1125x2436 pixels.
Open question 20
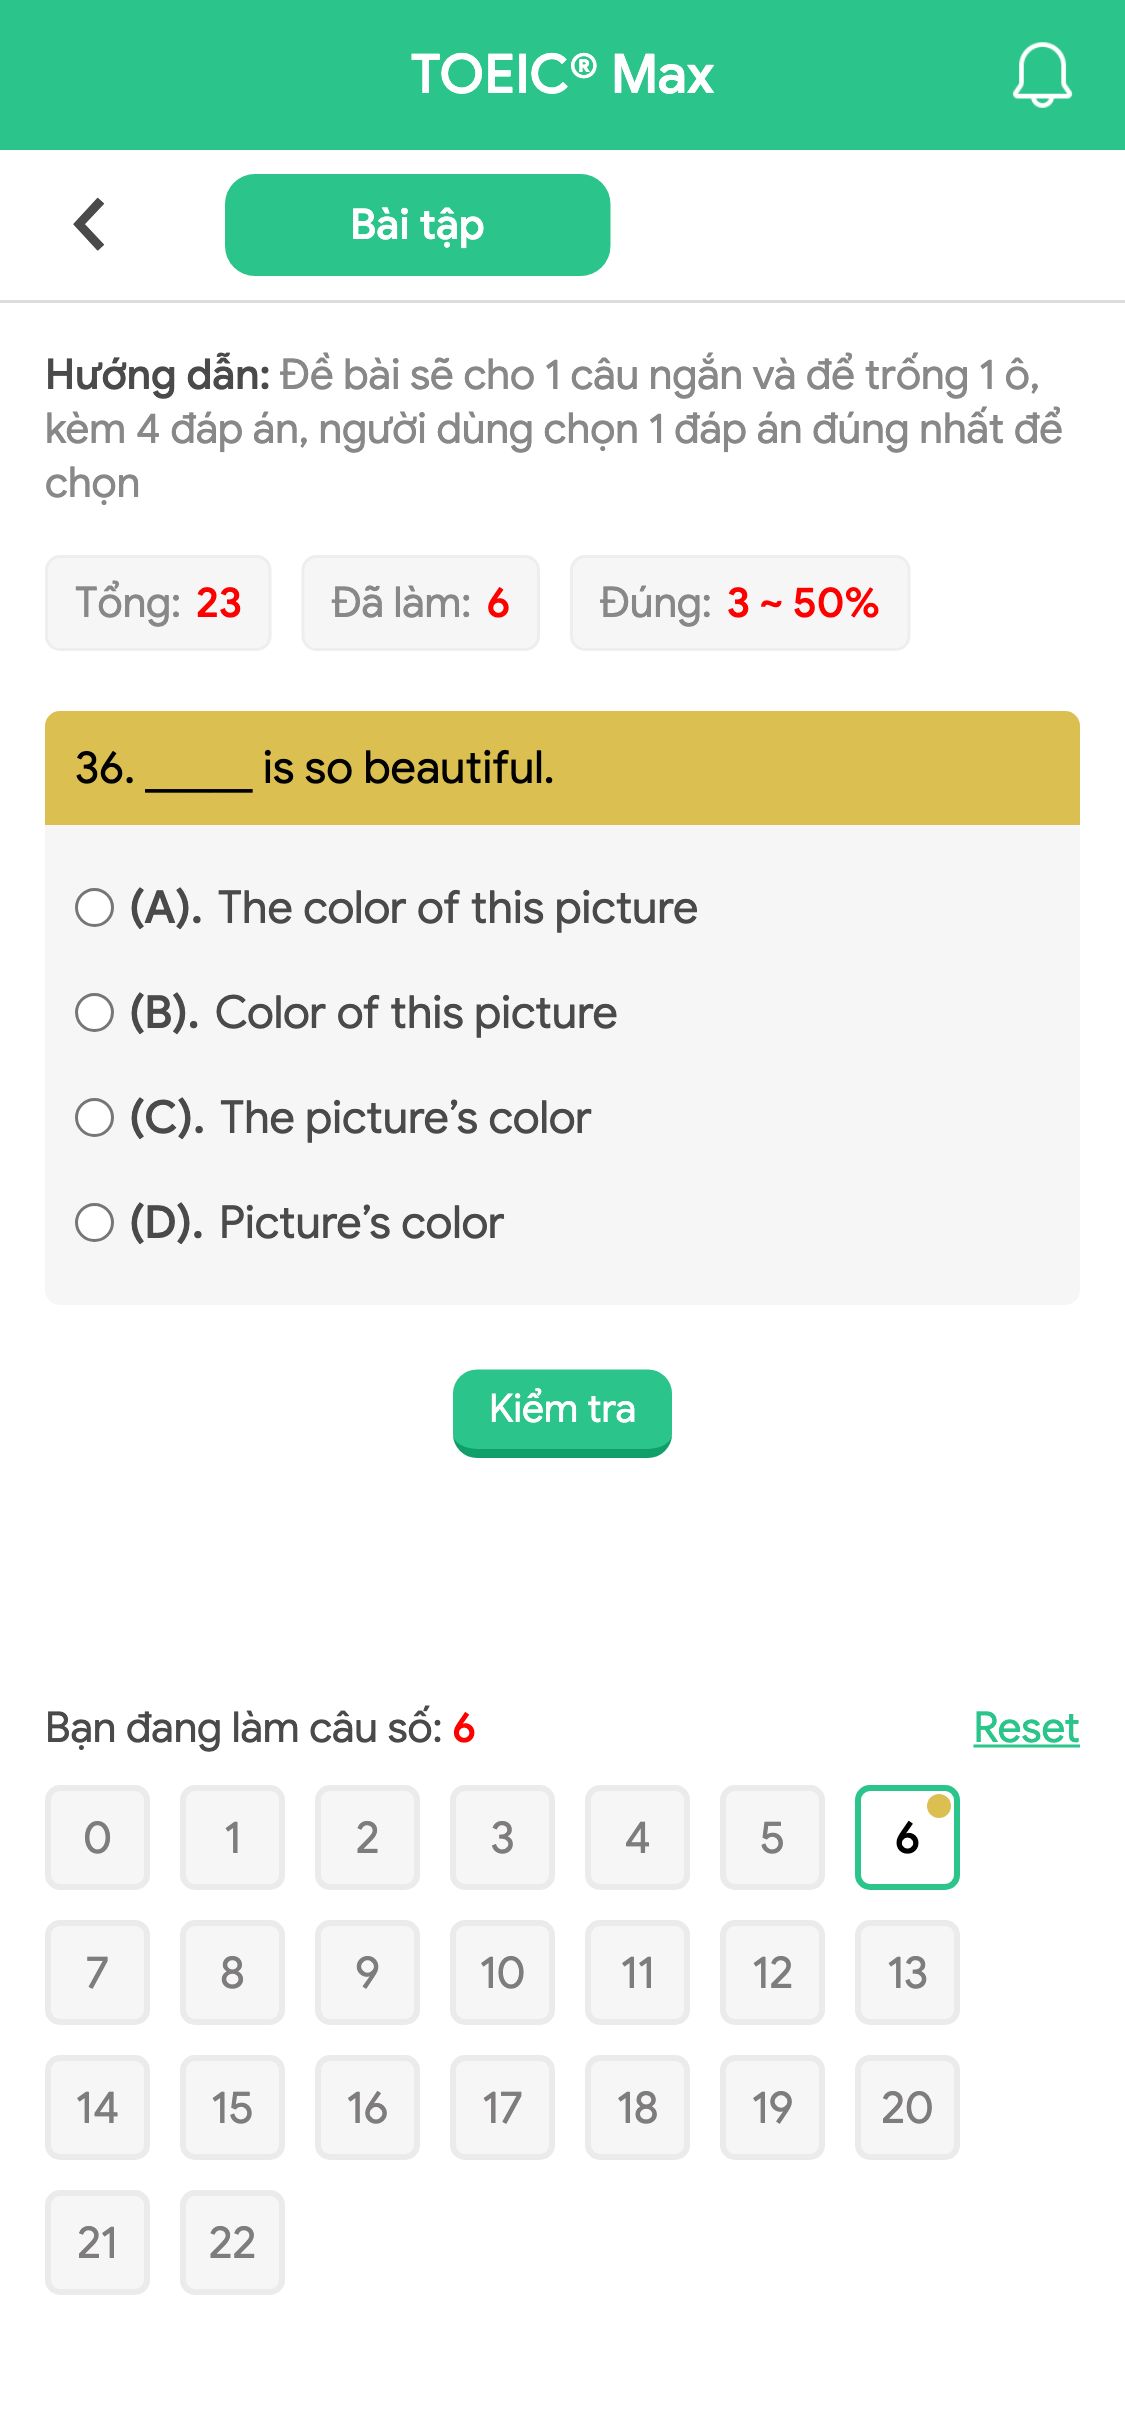pyautogui.click(x=907, y=2108)
